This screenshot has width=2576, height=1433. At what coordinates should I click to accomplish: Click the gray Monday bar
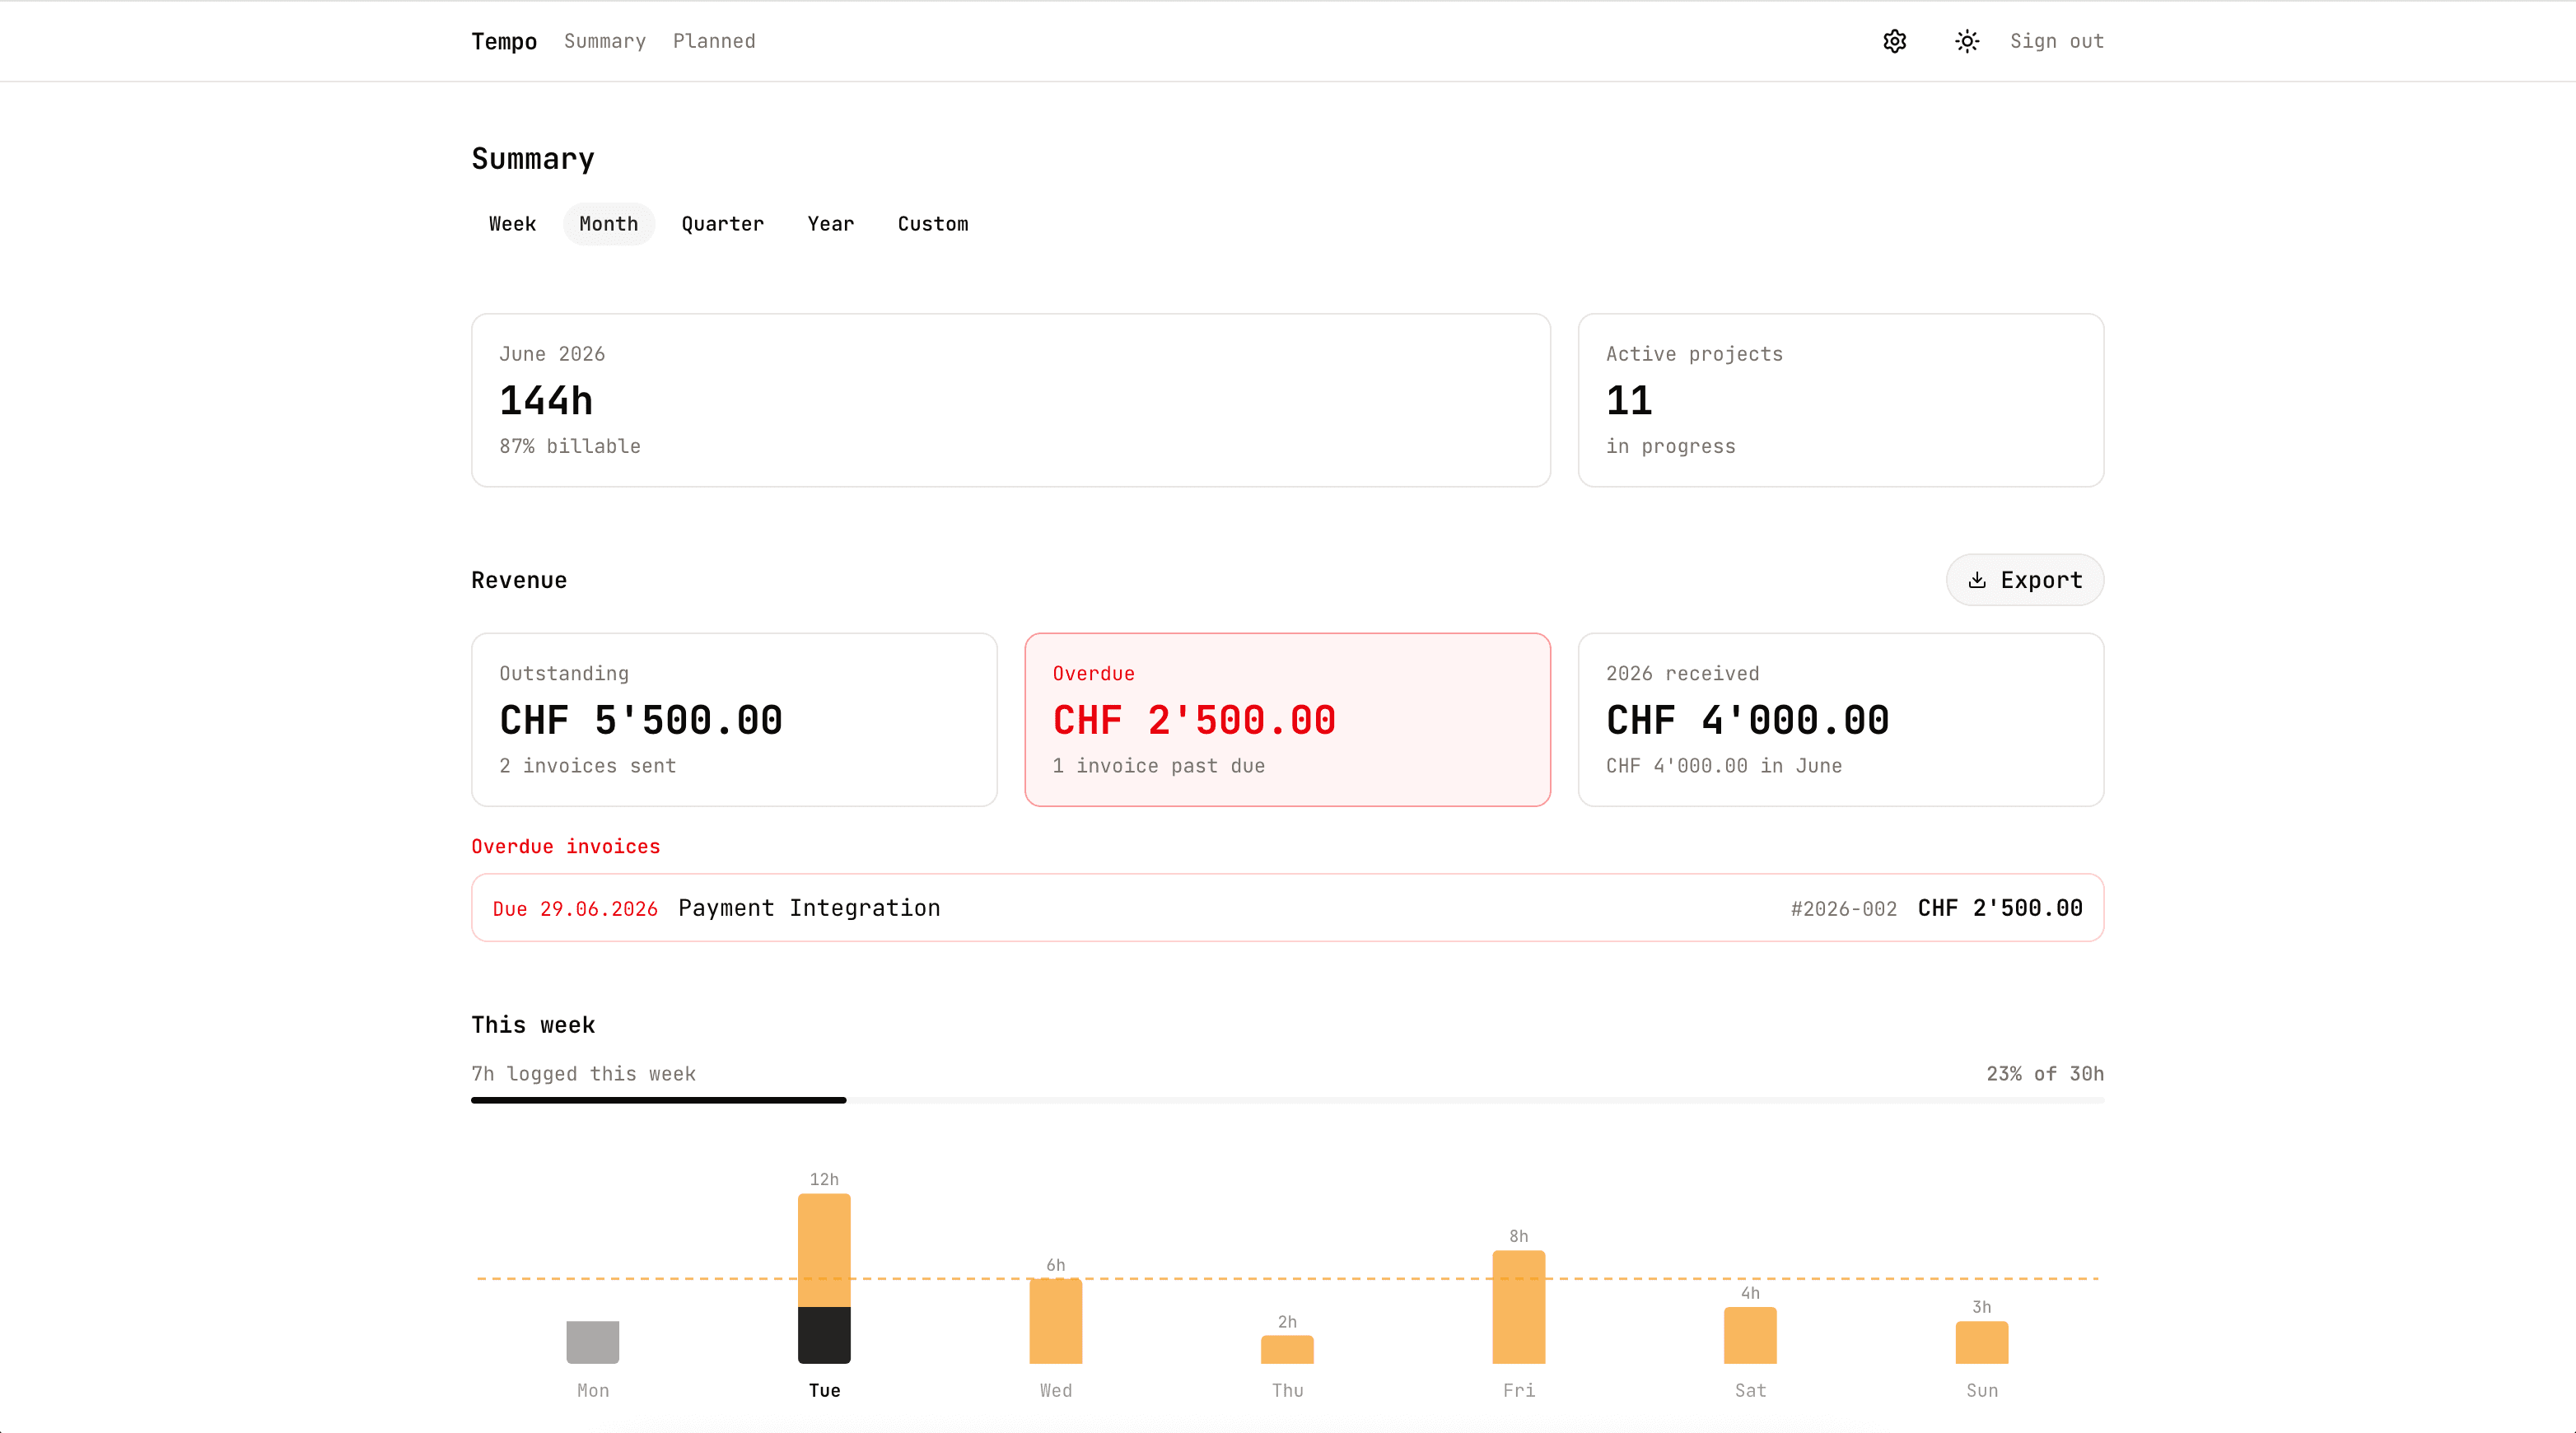click(593, 1342)
